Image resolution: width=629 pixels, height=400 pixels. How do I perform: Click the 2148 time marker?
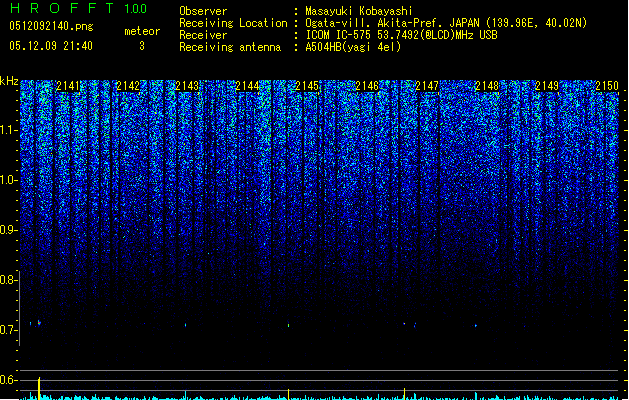(x=487, y=86)
